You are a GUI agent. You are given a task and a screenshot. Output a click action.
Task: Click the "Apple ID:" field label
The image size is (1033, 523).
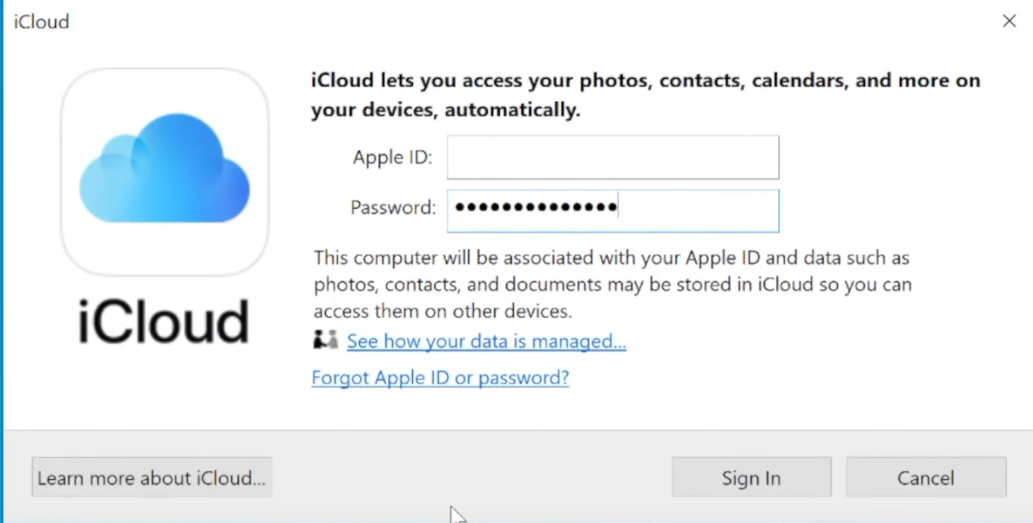point(392,158)
